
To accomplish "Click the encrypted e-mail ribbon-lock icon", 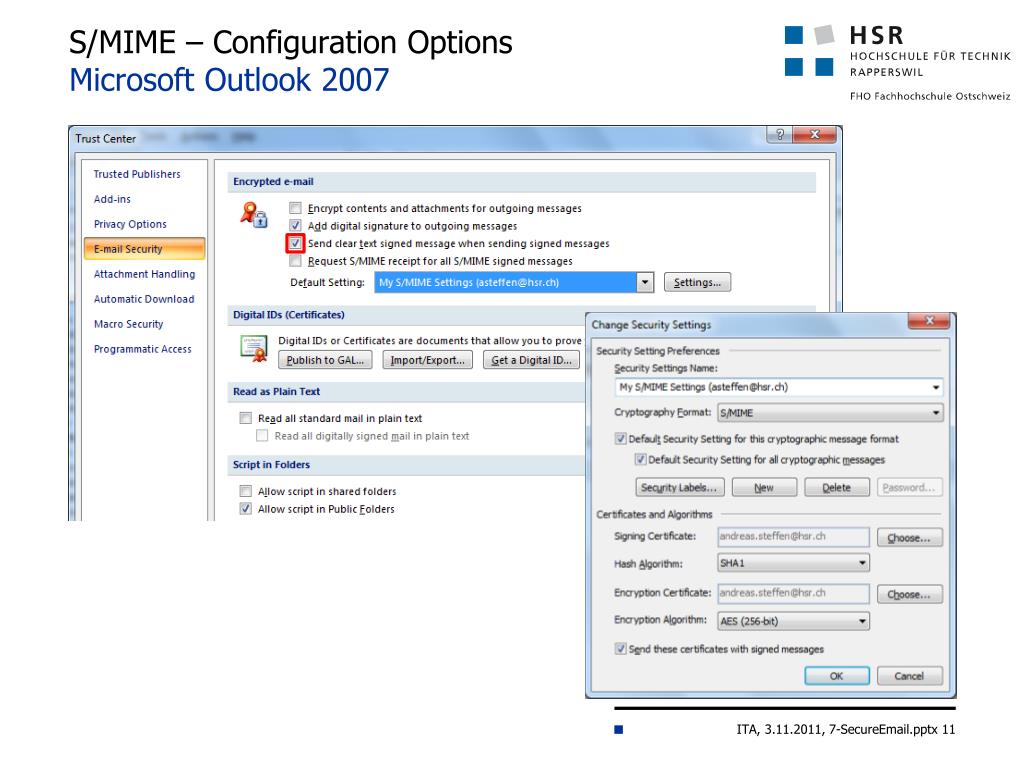I will tap(253, 214).
